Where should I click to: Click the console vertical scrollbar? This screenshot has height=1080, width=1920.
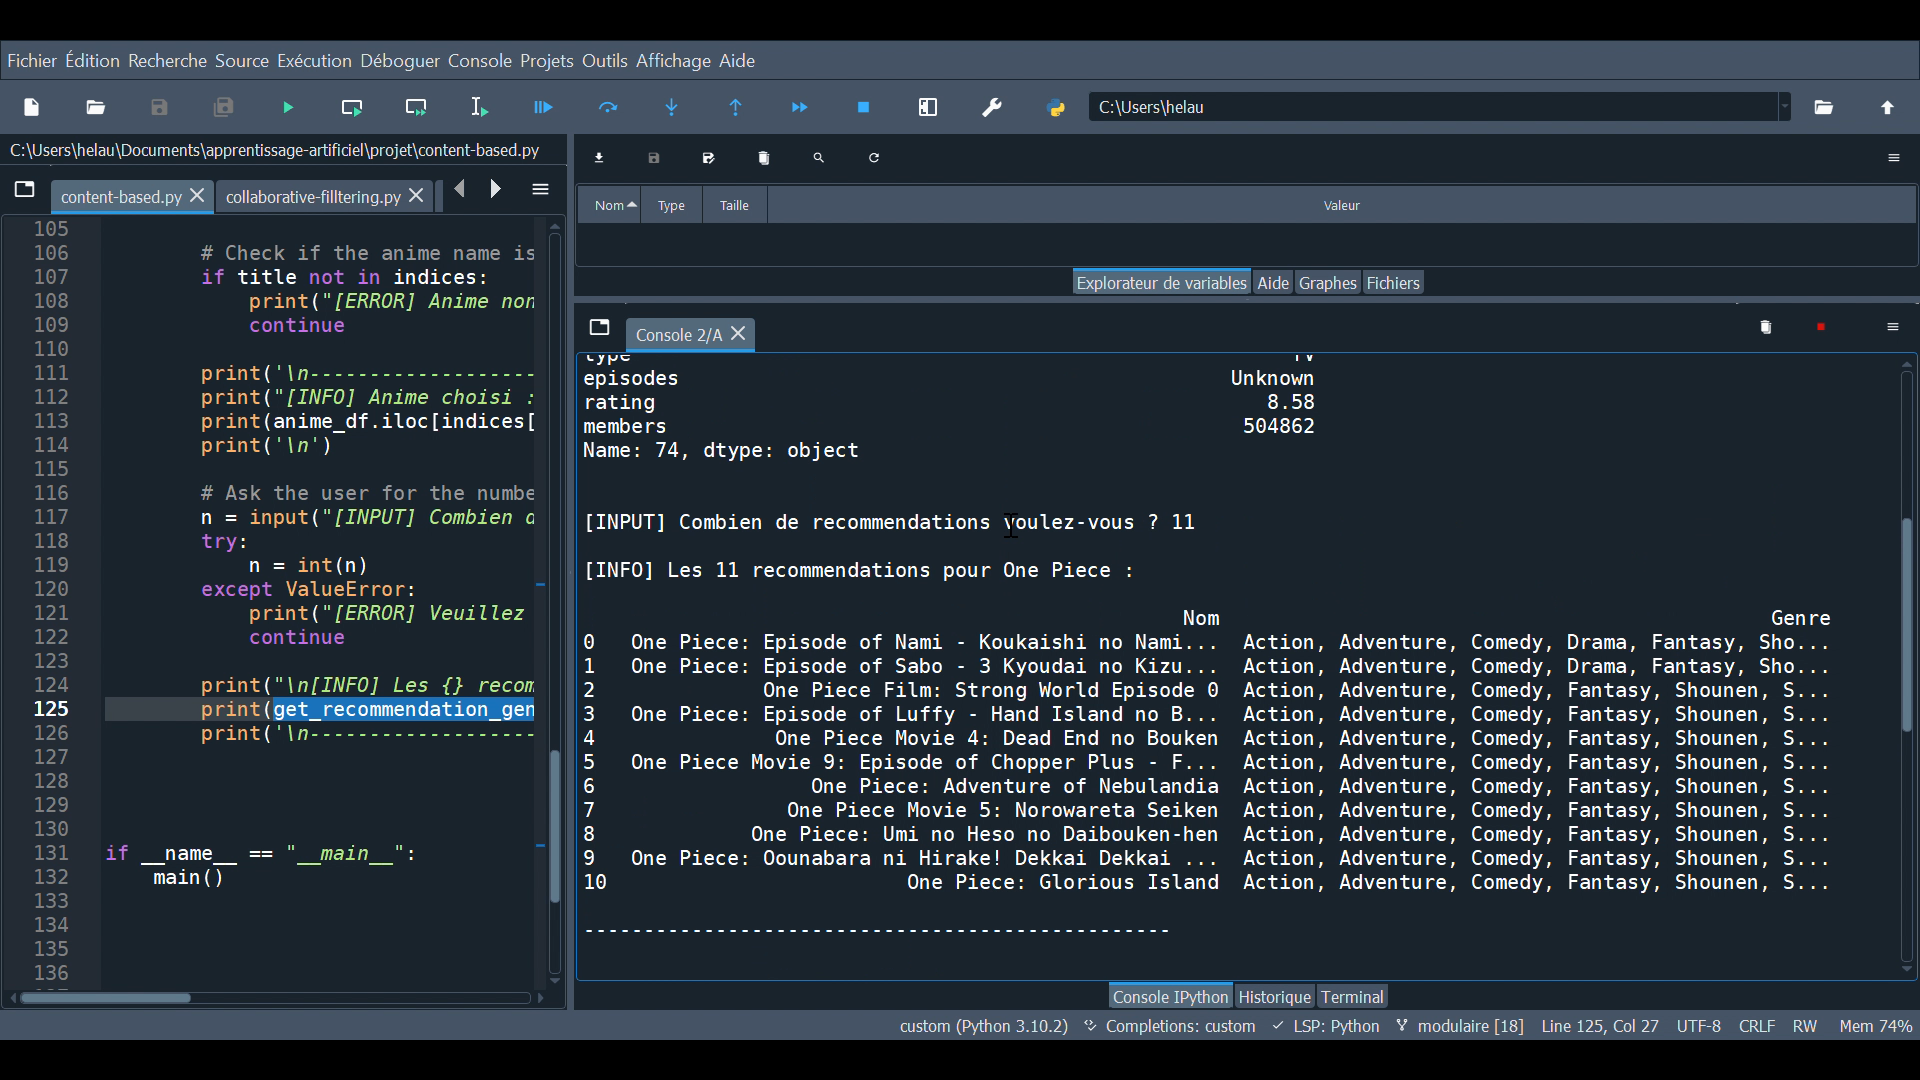pyautogui.click(x=1906, y=625)
